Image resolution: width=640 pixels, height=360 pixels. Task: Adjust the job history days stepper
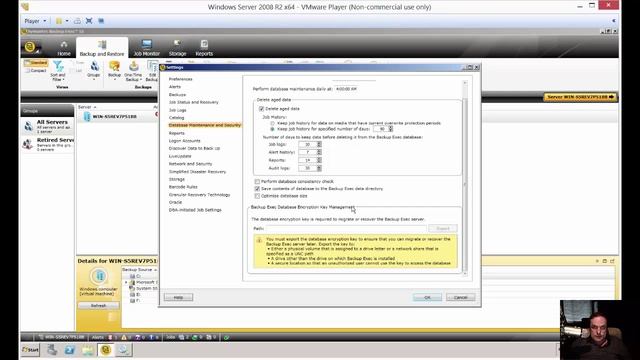pyautogui.click(x=391, y=129)
